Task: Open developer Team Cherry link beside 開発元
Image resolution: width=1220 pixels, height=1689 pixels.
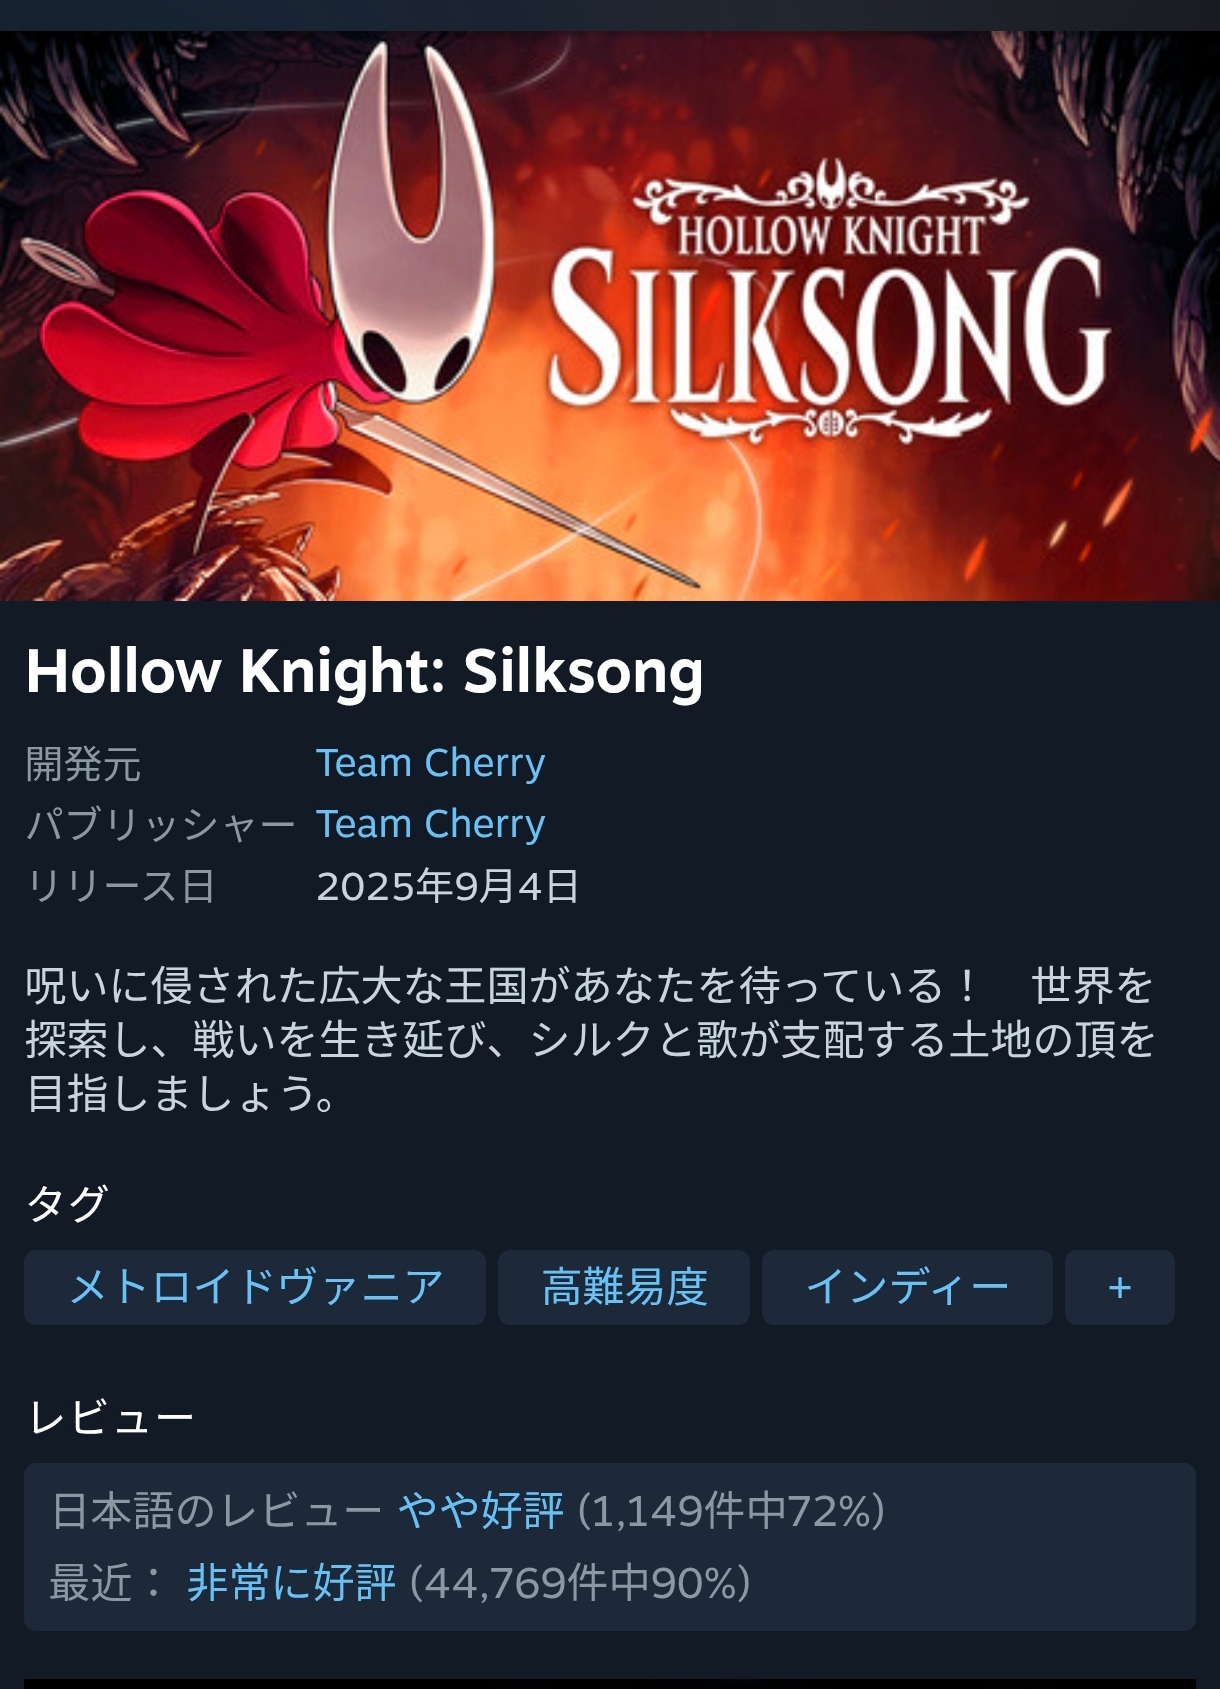Action: click(x=431, y=763)
